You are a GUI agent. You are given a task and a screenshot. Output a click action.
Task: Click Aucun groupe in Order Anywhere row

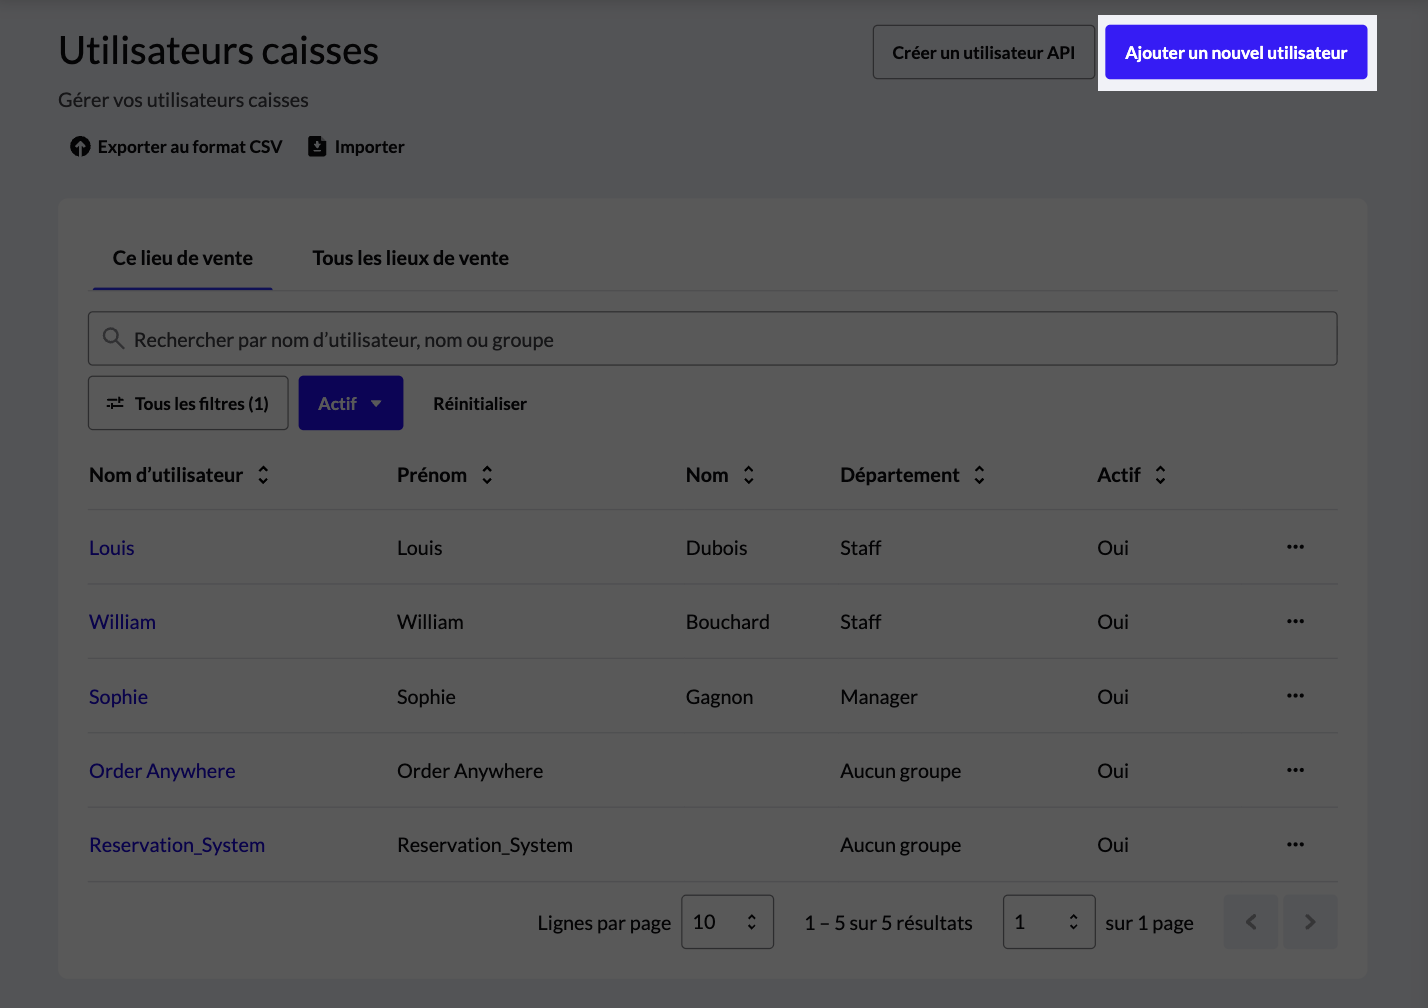tap(900, 771)
